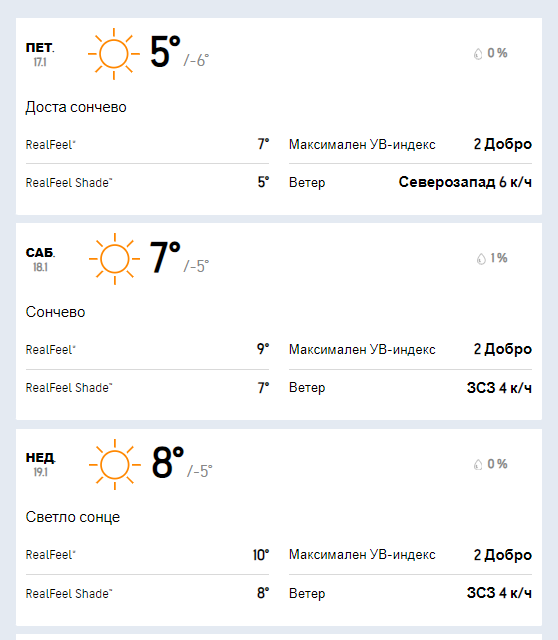Screen dimensions: 558x640
Task: Open the НЕД. 19.1 daily forecast card
Action: pos(279,527)
